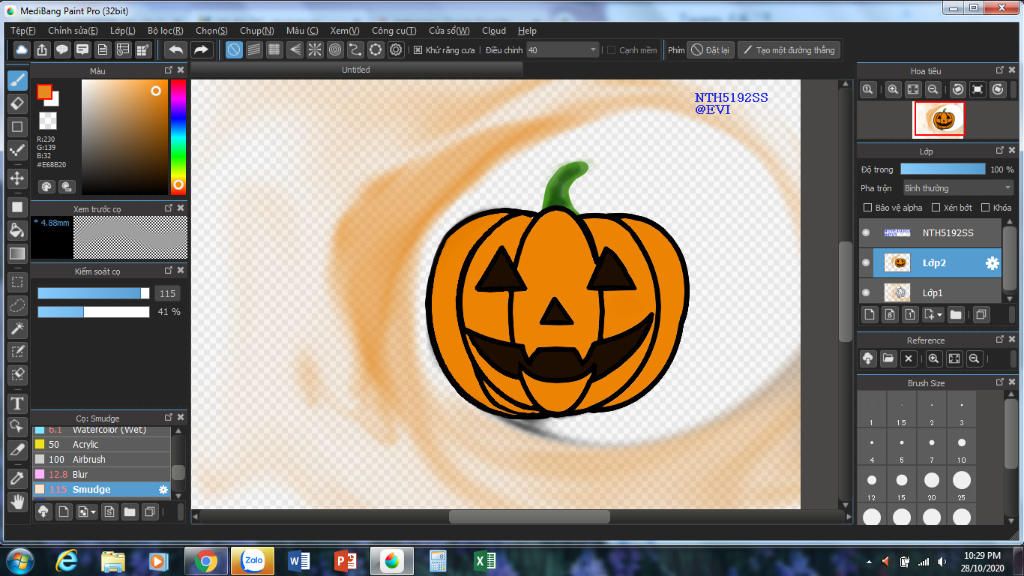Undock the Màu color panel
1024x576 pixels.
pos(168,70)
